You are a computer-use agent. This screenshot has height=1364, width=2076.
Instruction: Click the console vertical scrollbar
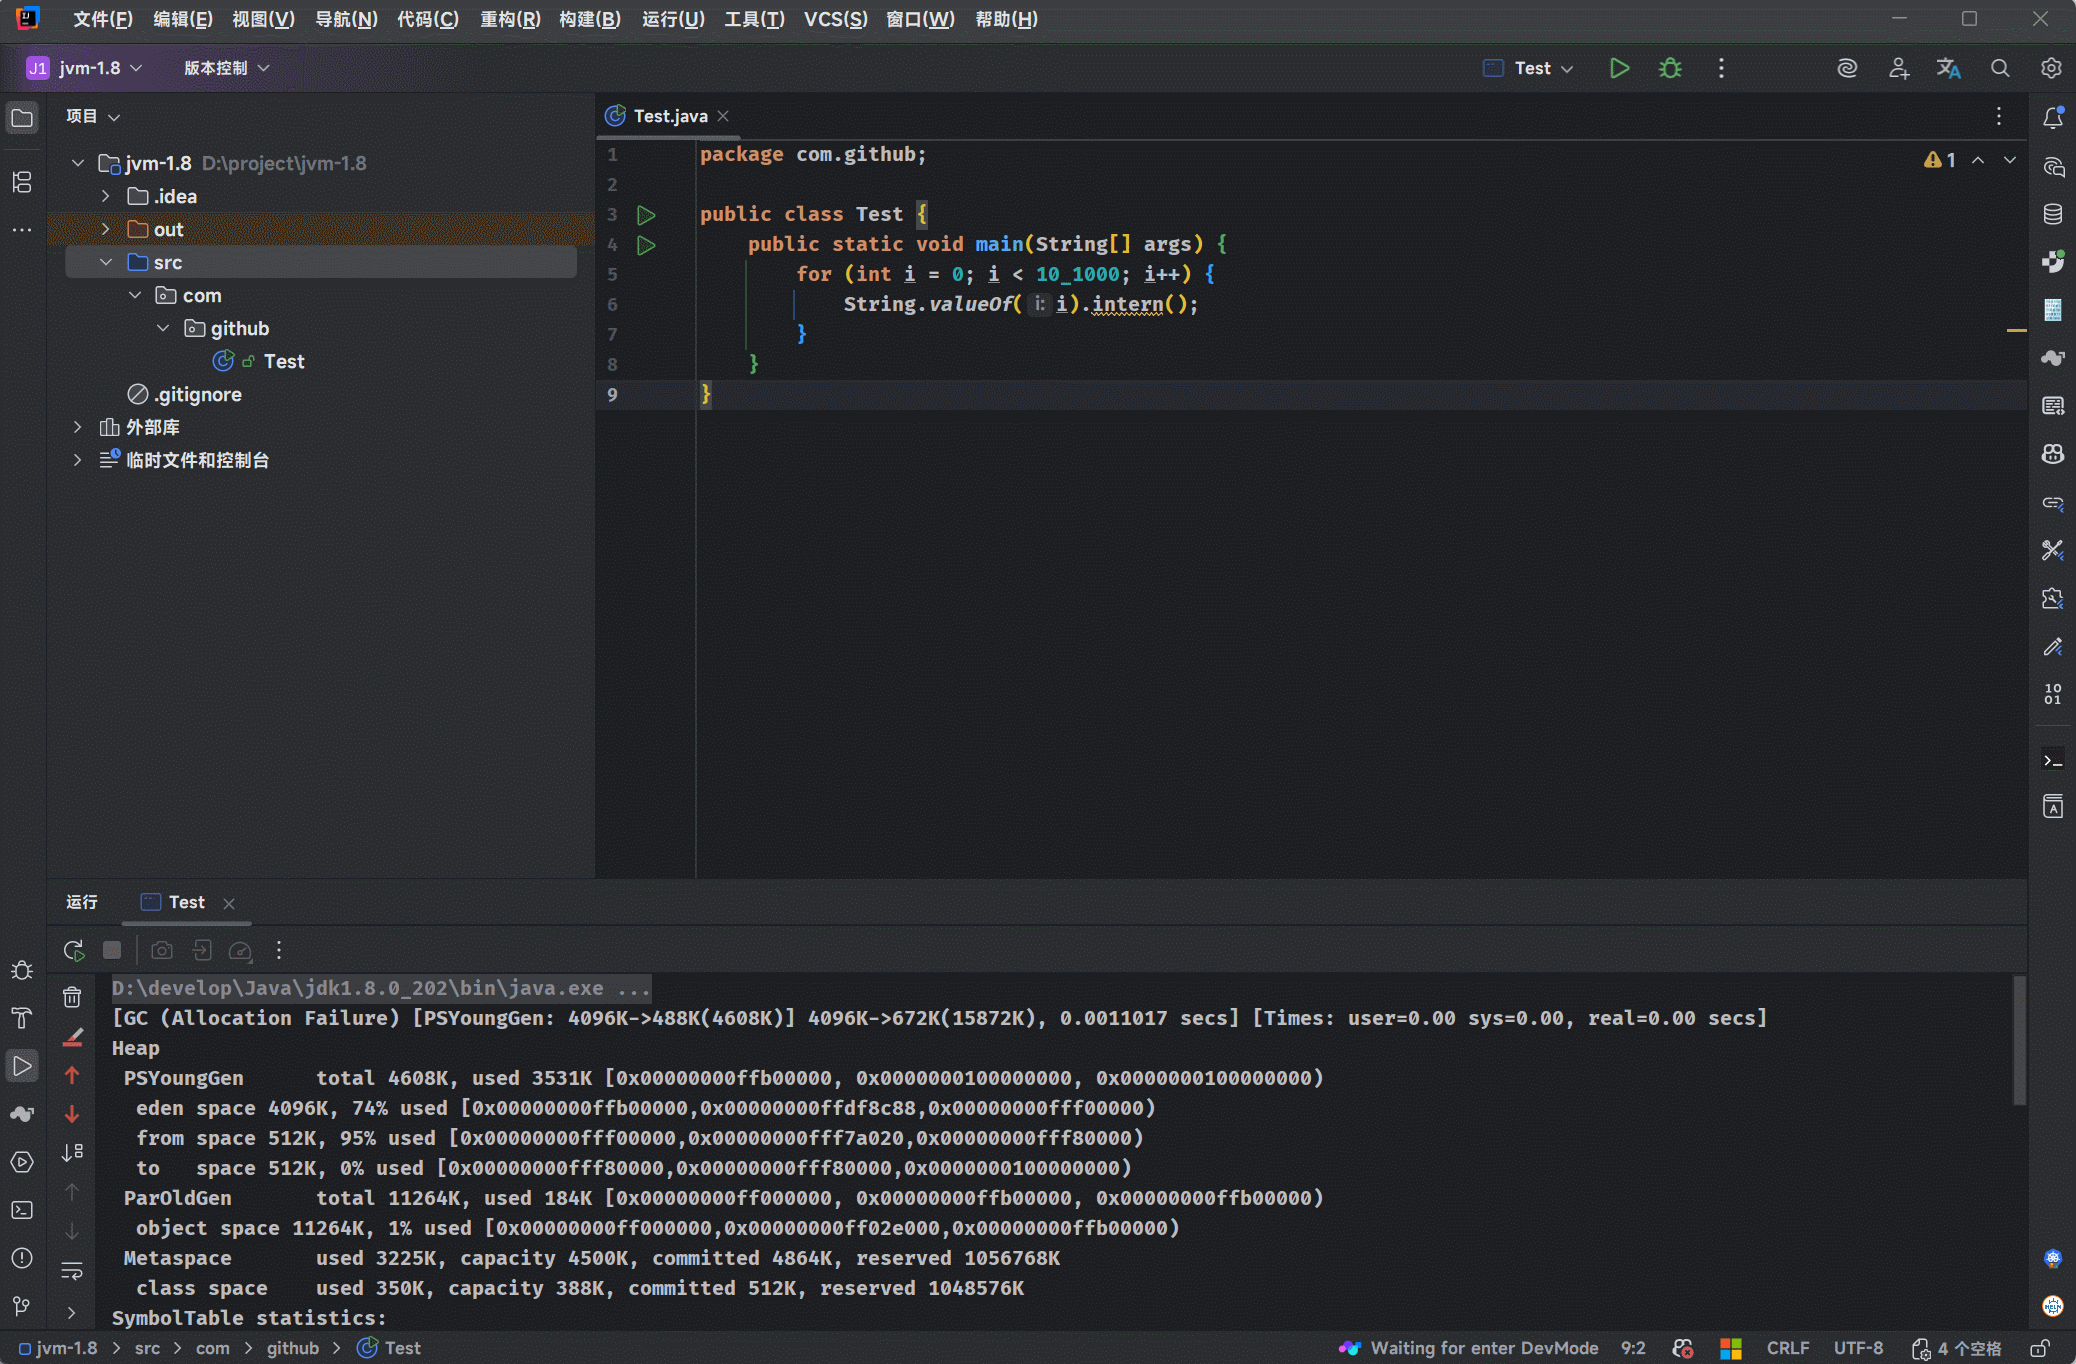pyautogui.click(x=2019, y=1040)
